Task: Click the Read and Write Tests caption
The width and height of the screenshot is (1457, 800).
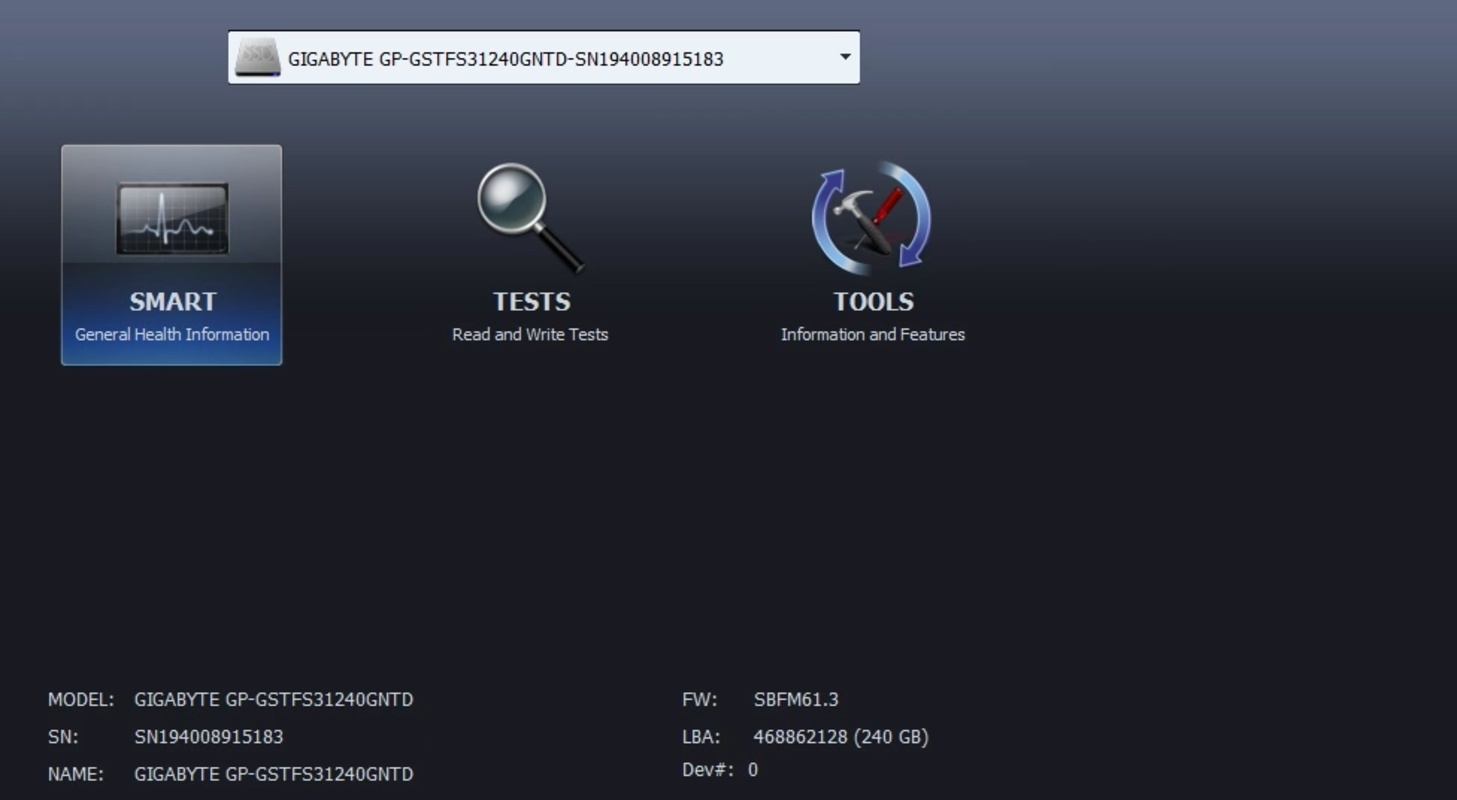Action: coord(530,335)
